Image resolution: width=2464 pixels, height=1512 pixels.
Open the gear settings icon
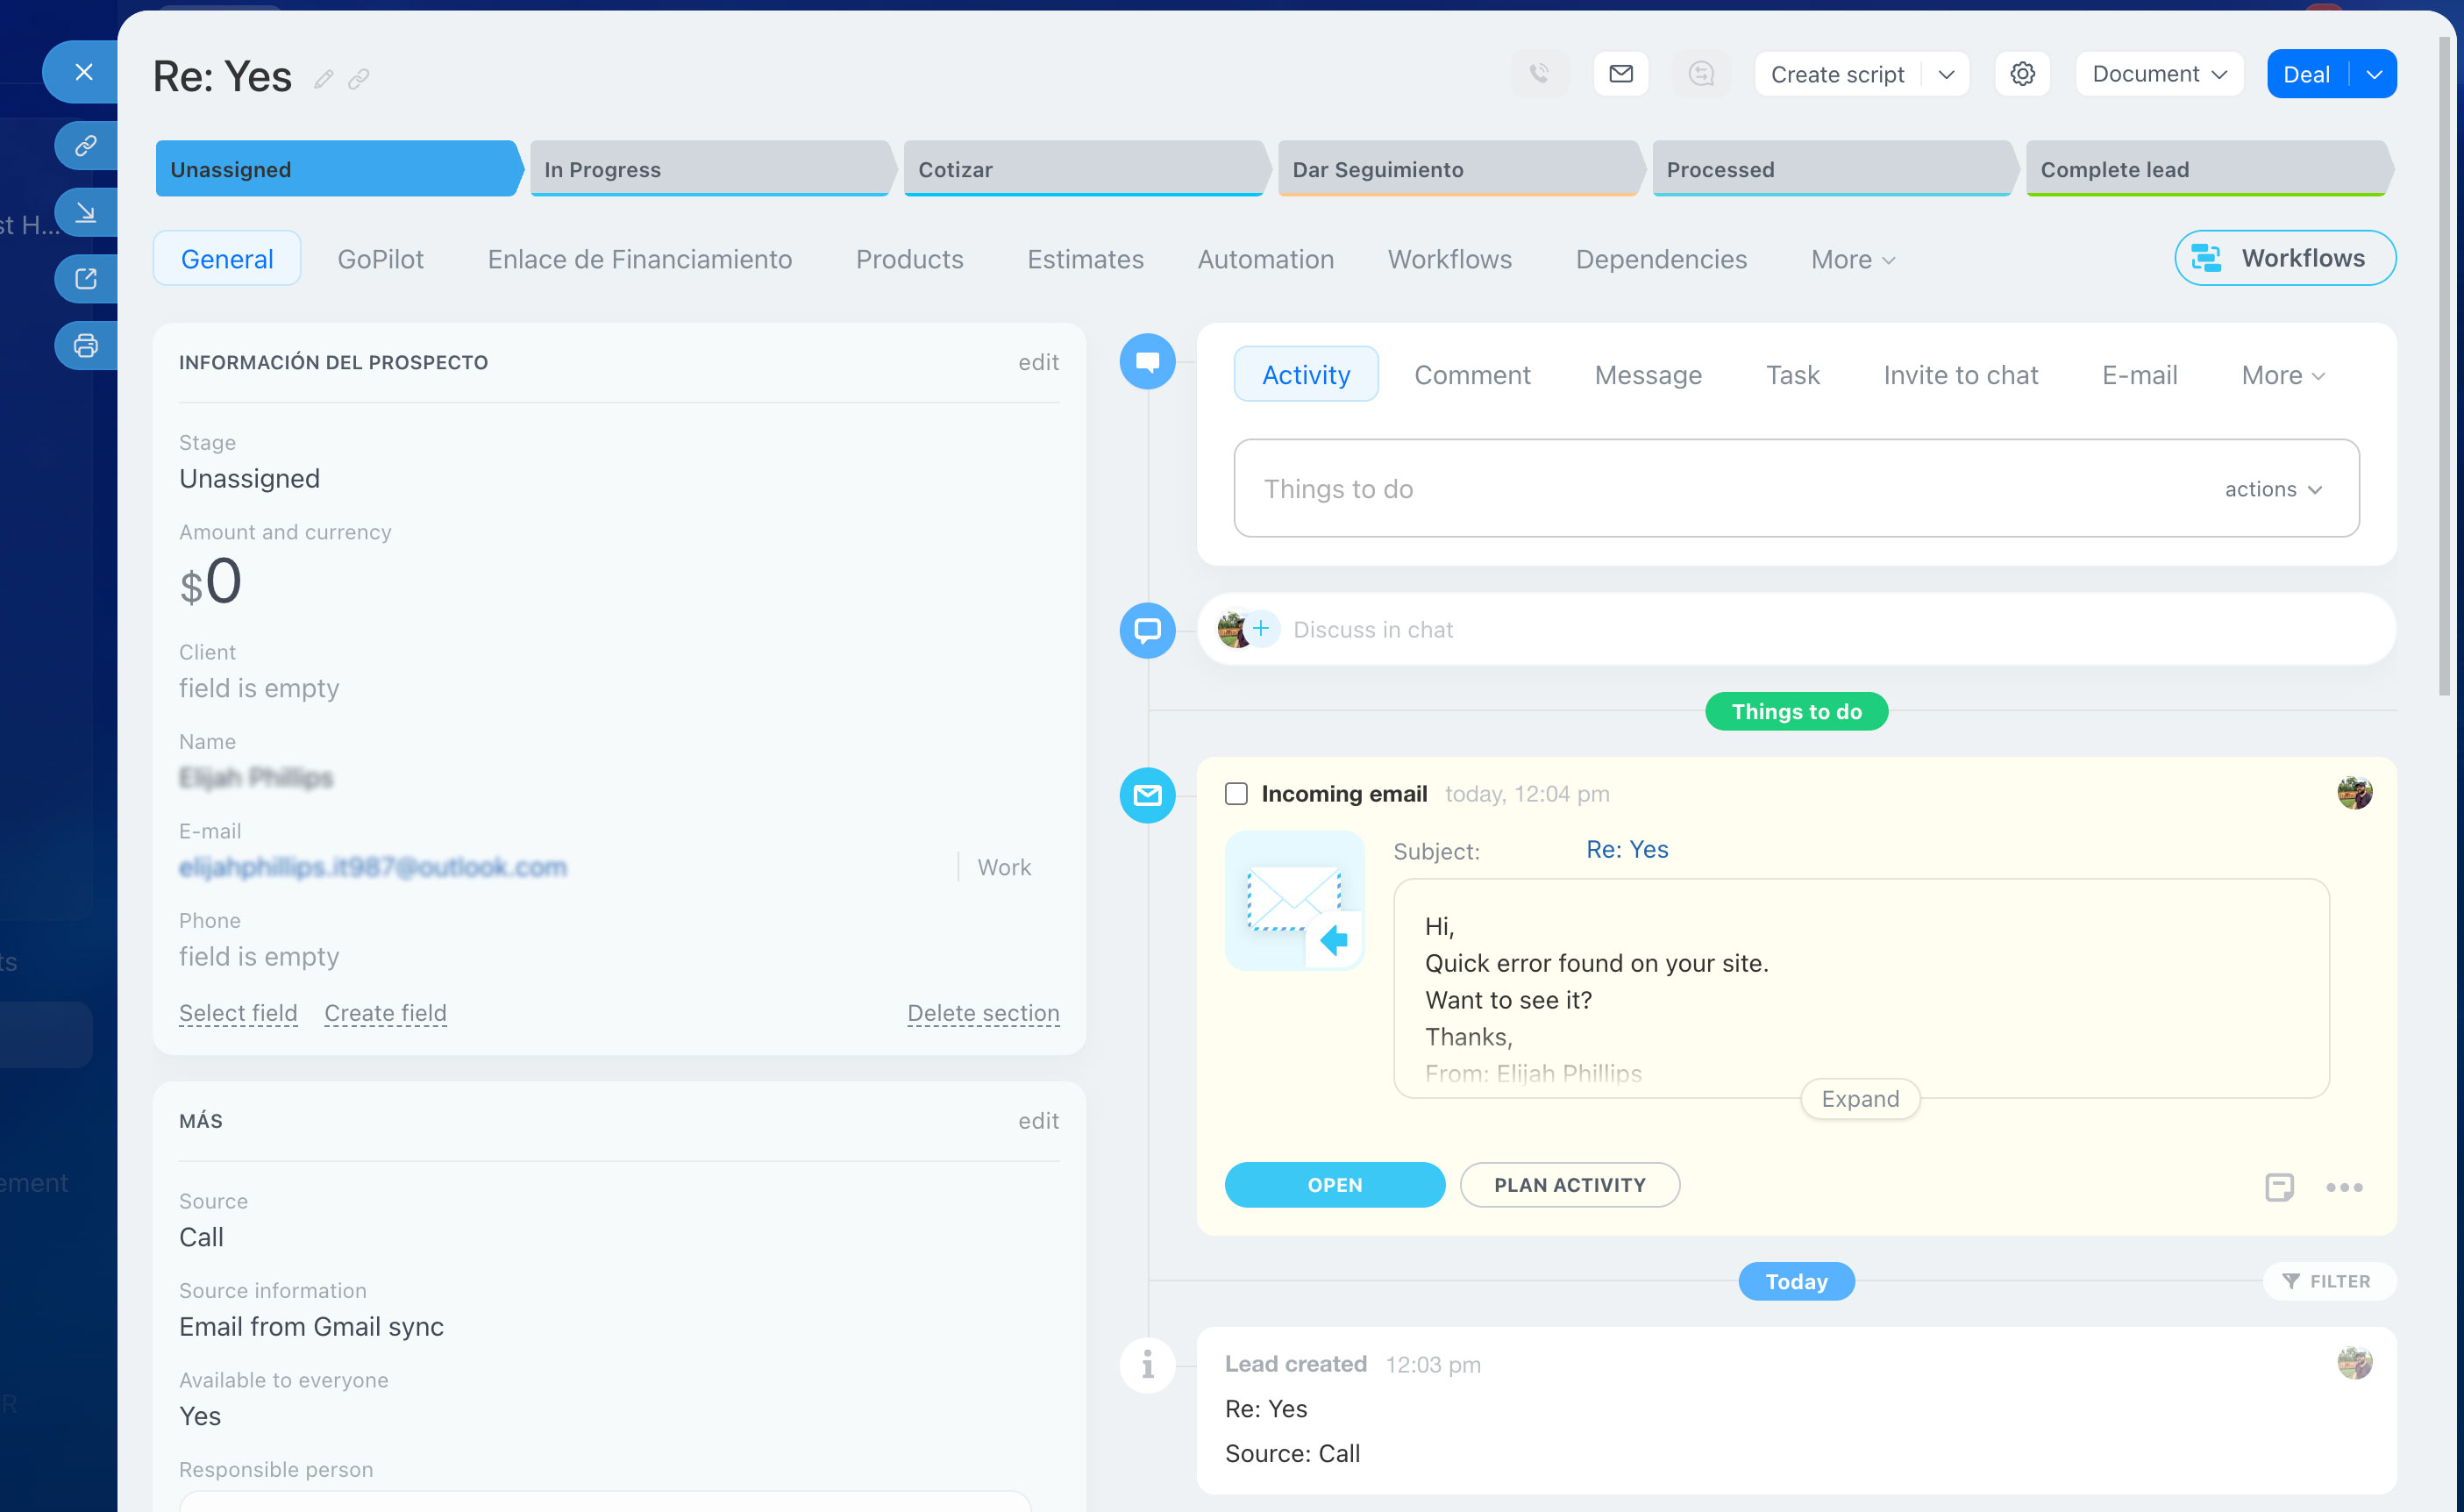(2022, 74)
